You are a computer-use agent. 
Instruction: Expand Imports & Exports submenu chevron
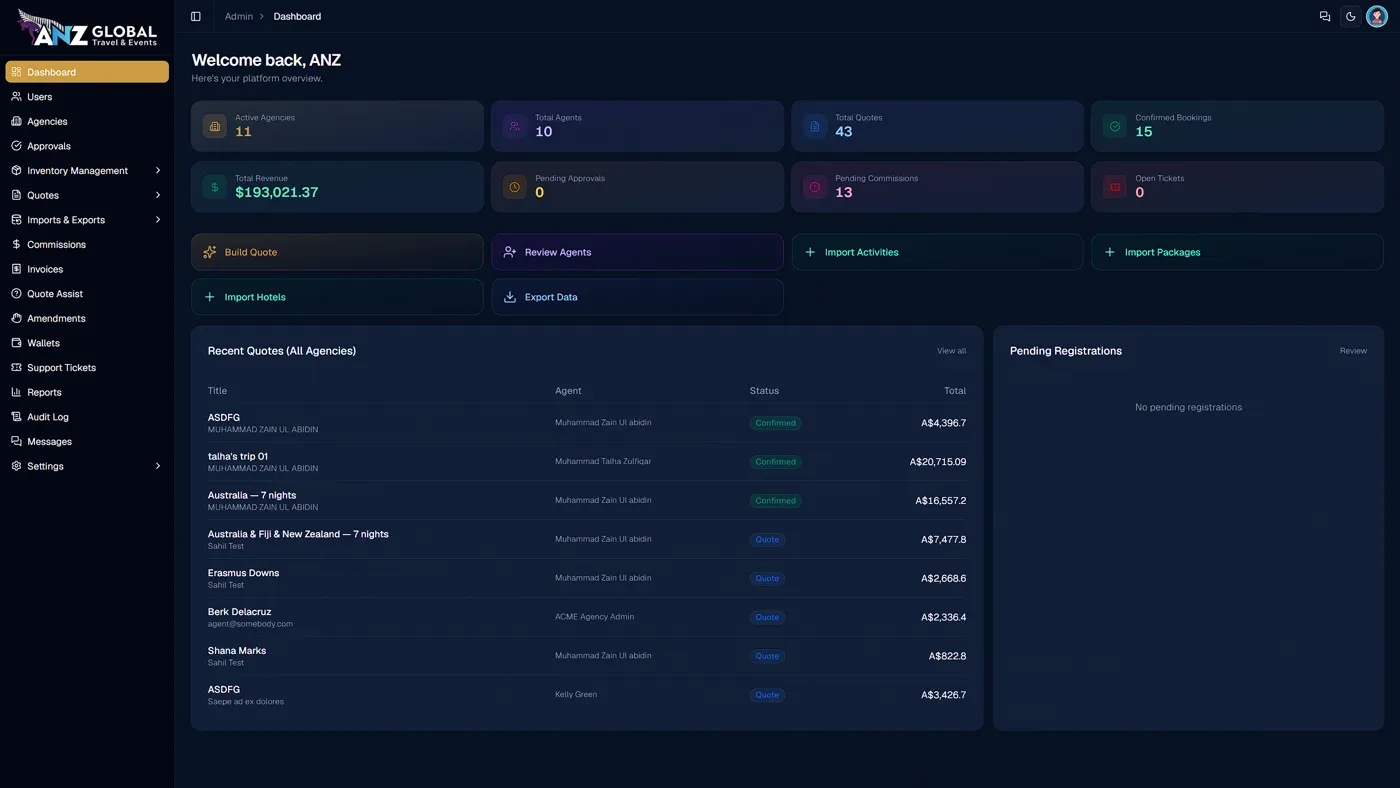[x=158, y=220]
